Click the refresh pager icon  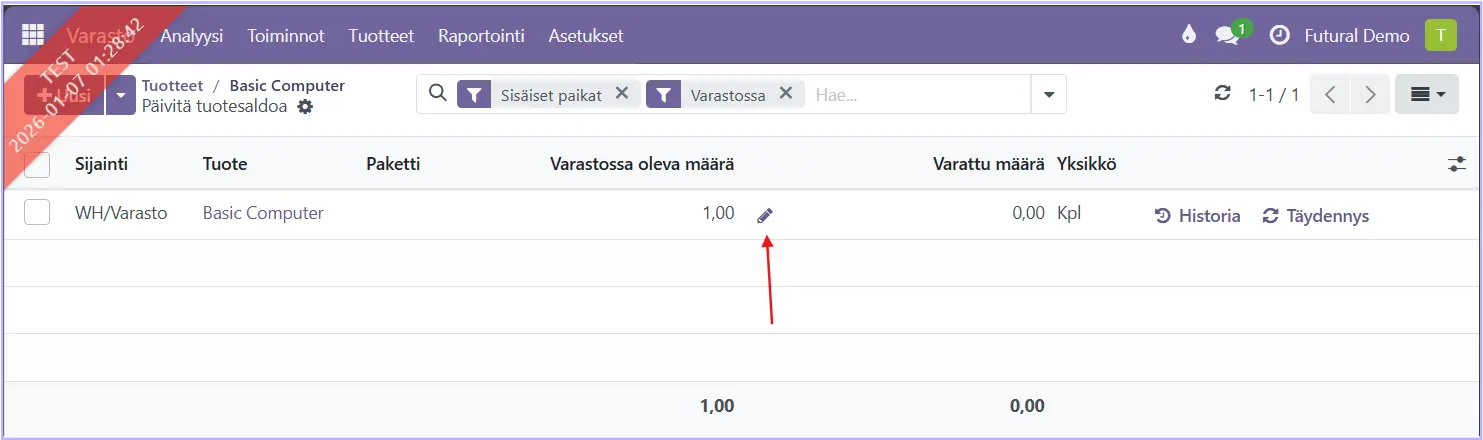(1222, 94)
